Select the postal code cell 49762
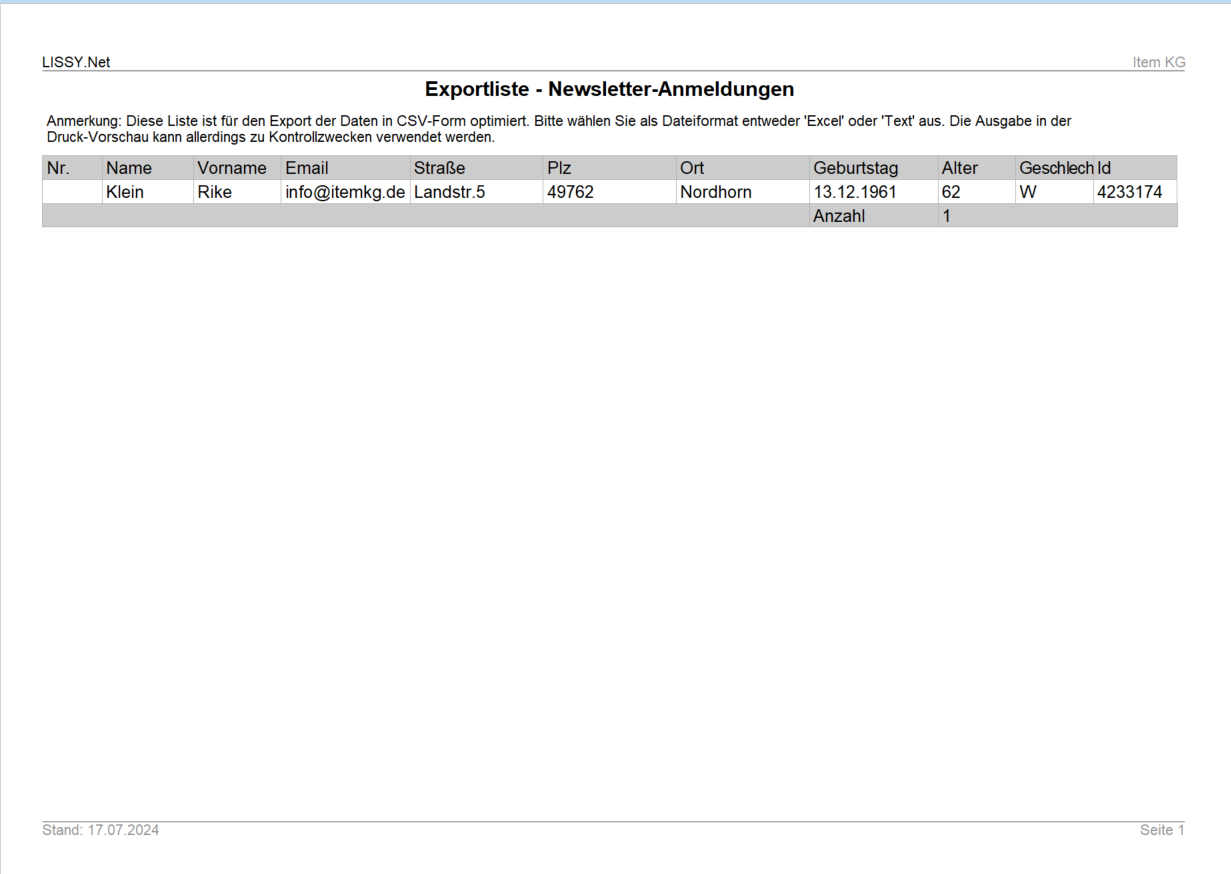The height and width of the screenshot is (874, 1231). pos(609,192)
